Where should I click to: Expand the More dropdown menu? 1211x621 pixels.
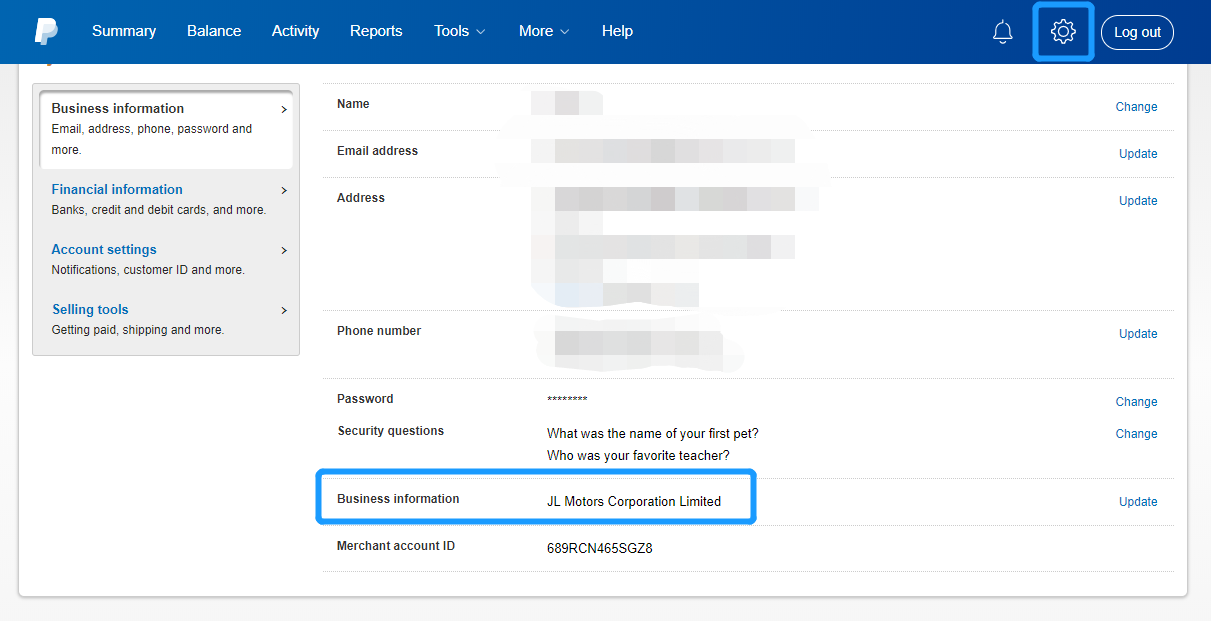[x=543, y=31]
